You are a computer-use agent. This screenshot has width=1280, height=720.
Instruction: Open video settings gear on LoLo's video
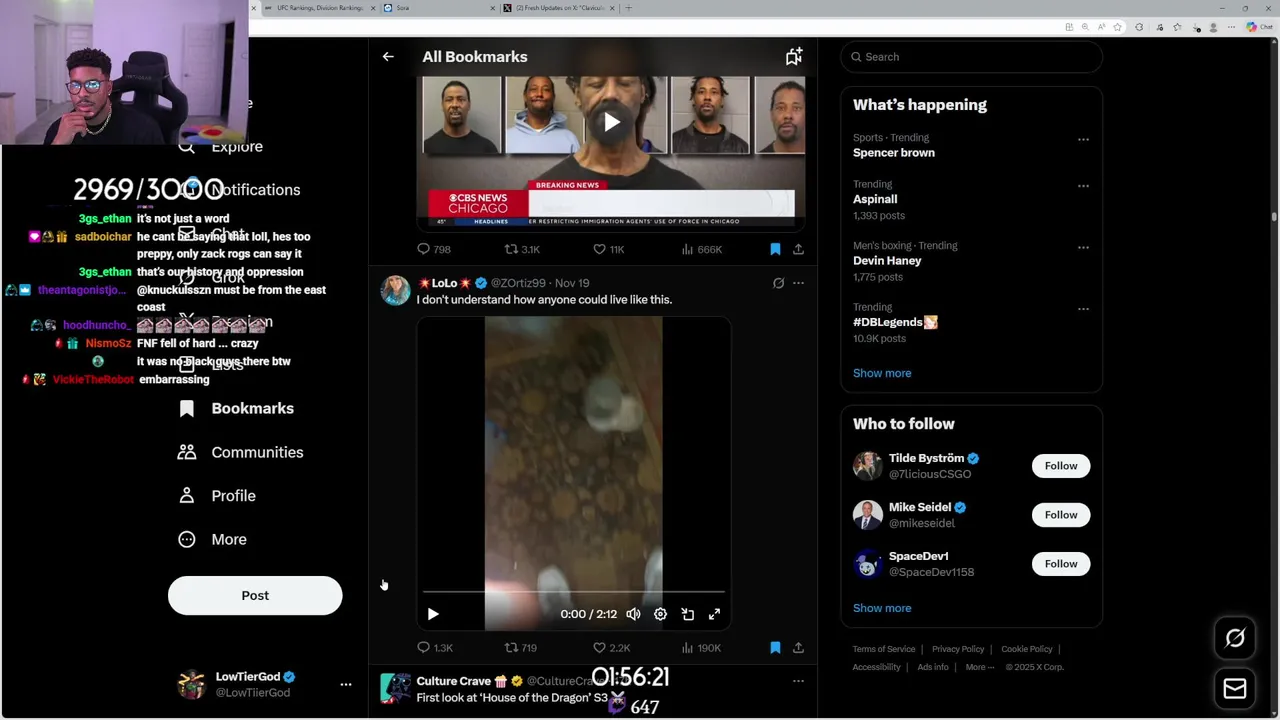click(x=660, y=614)
